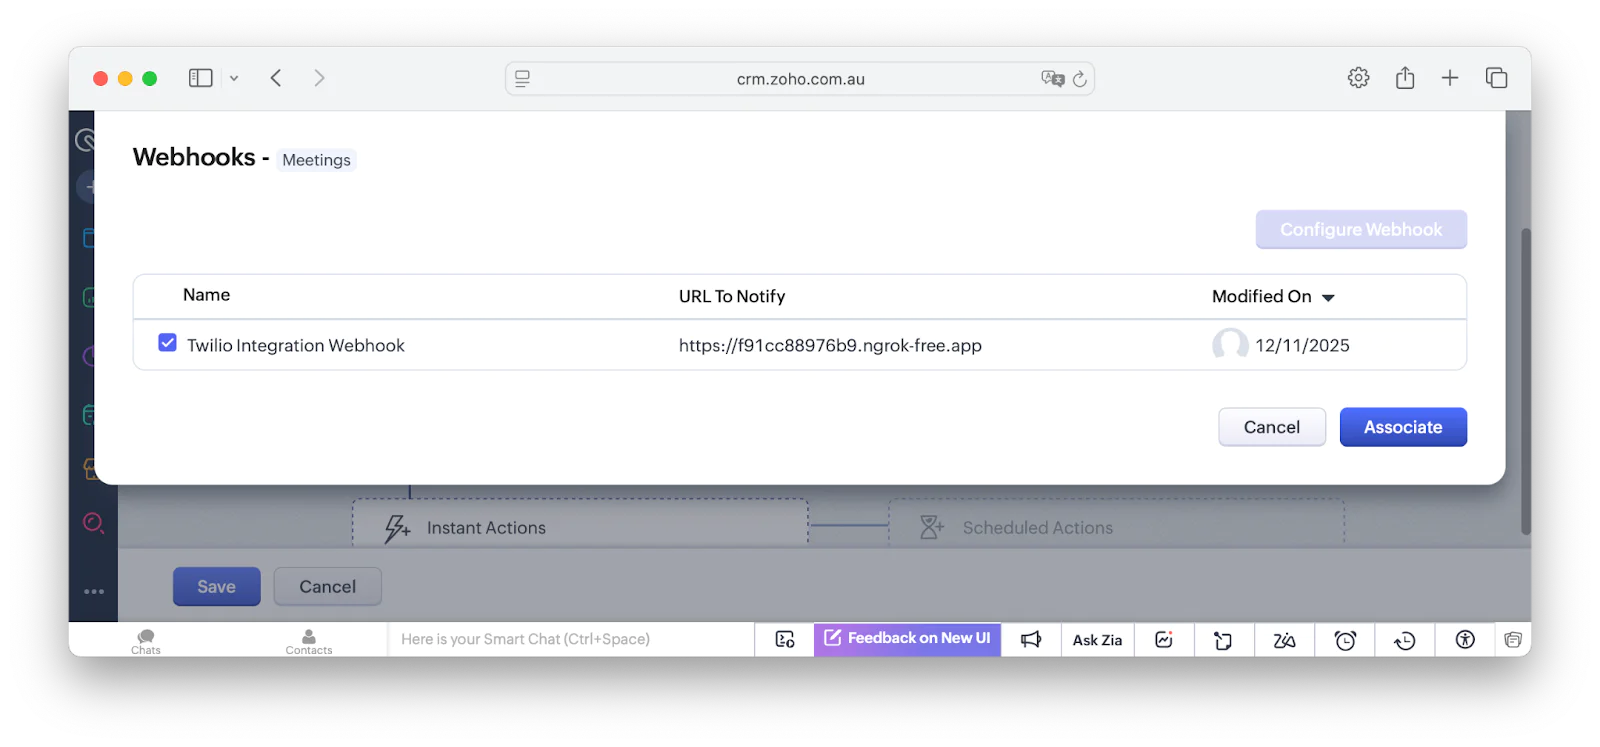Open the Contacts bar item

point(309,641)
